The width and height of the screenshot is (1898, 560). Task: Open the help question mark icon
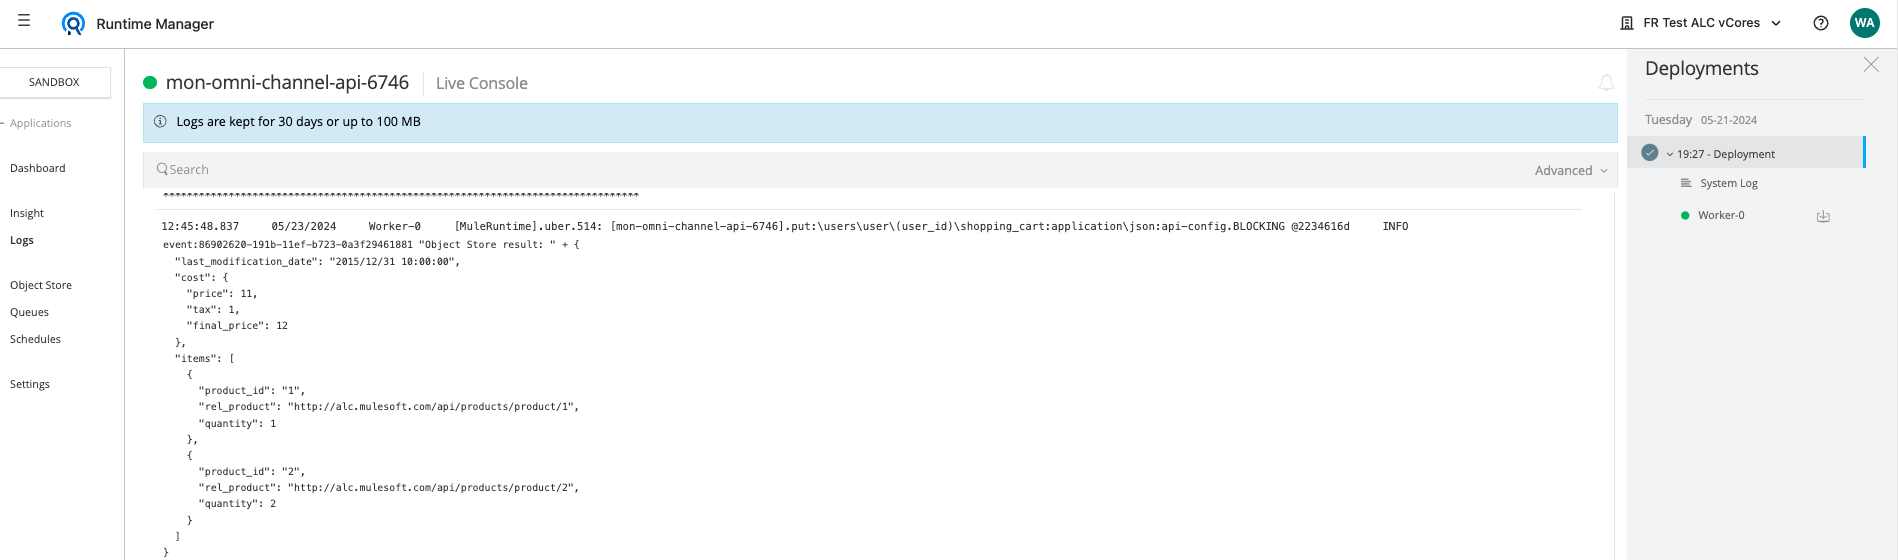(x=1820, y=23)
